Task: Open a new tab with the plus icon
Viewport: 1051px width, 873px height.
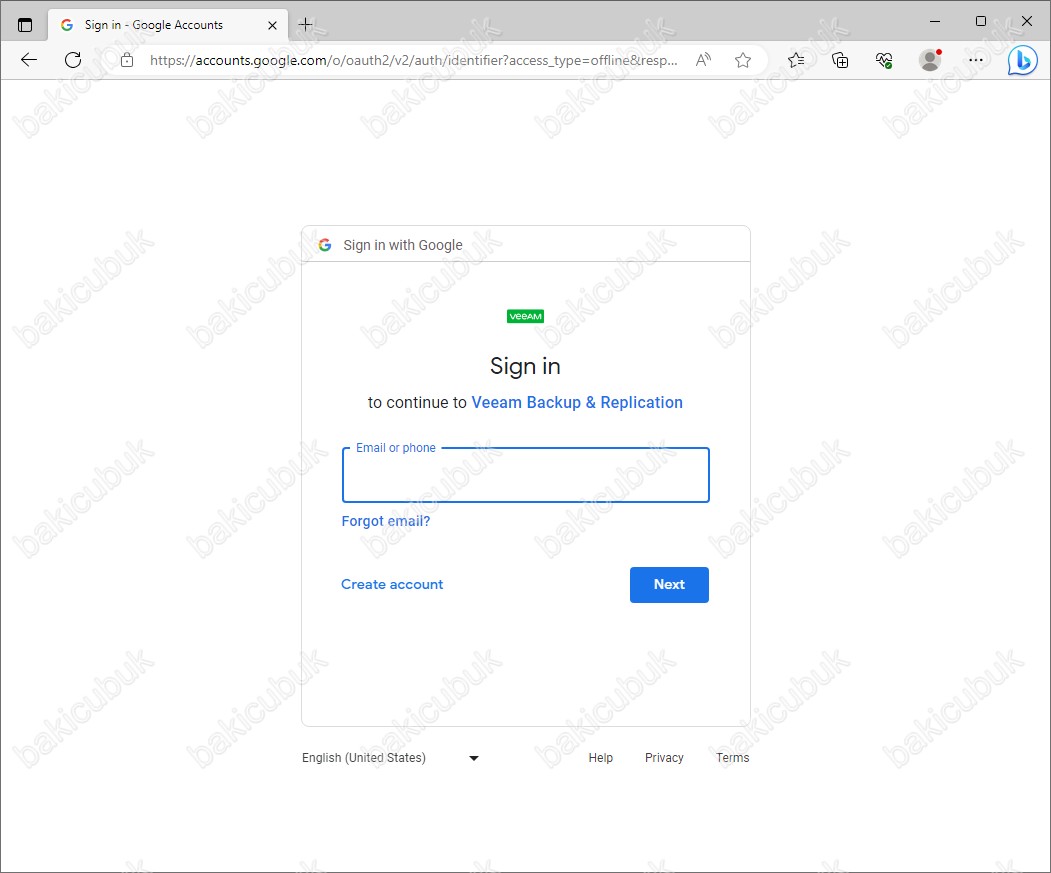Action: tap(305, 25)
